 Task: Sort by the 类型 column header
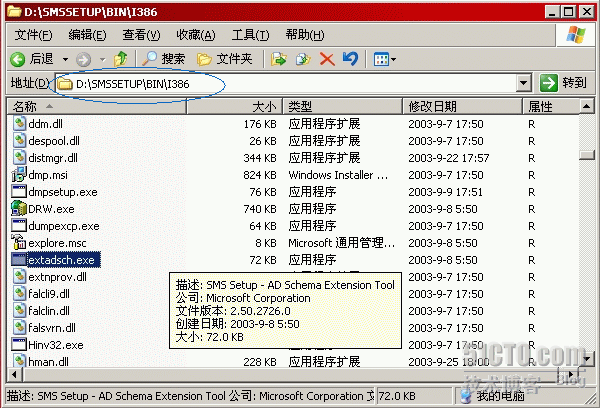click(342, 106)
